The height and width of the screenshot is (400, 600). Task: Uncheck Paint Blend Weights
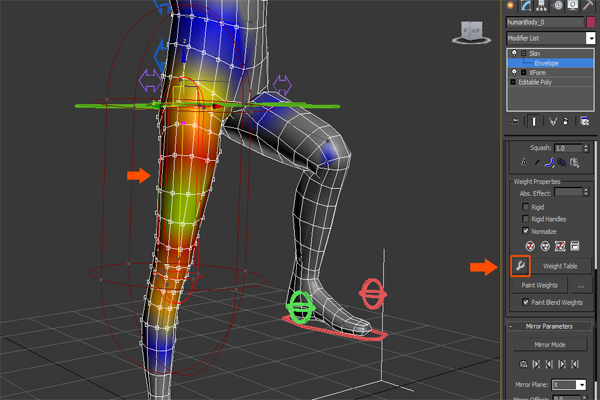click(526, 302)
